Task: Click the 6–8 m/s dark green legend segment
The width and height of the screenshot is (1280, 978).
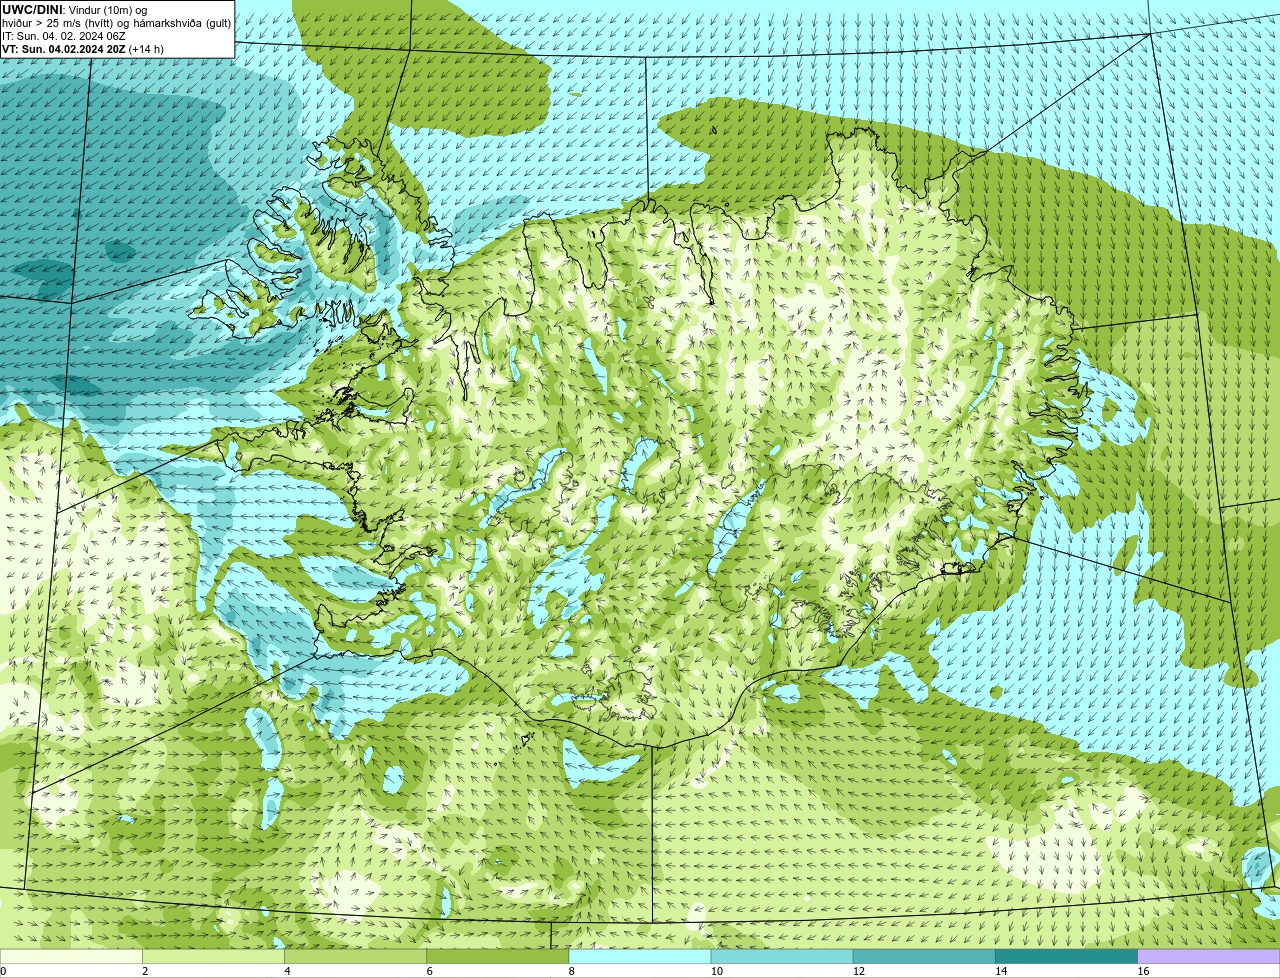Action: pyautogui.click(x=497, y=956)
